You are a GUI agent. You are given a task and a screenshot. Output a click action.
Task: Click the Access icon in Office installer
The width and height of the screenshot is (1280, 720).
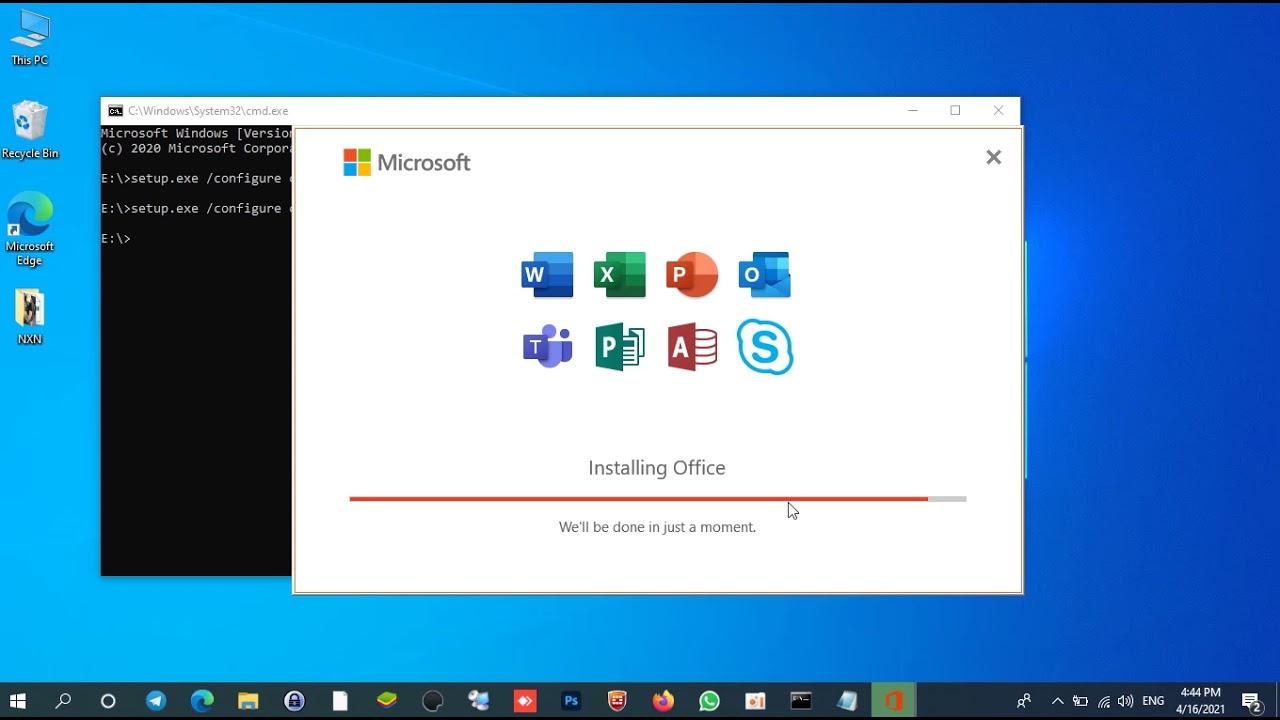tap(692, 347)
